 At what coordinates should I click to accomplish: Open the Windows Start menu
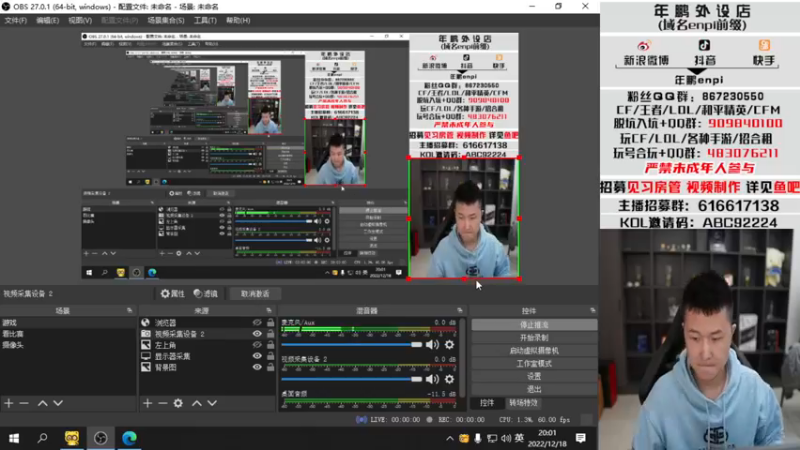[14, 438]
